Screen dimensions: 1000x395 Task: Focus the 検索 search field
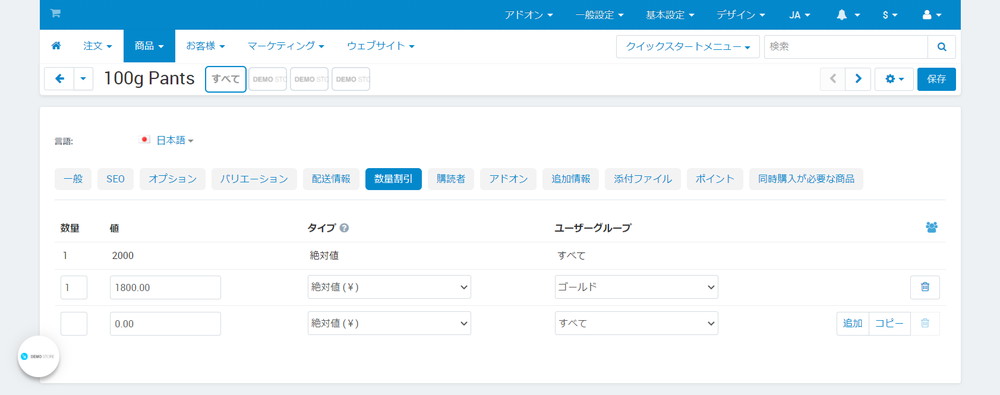point(846,47)
